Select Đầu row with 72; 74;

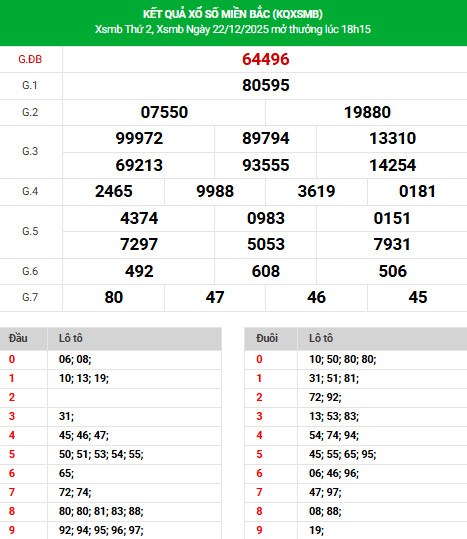(x=111, y=493)
